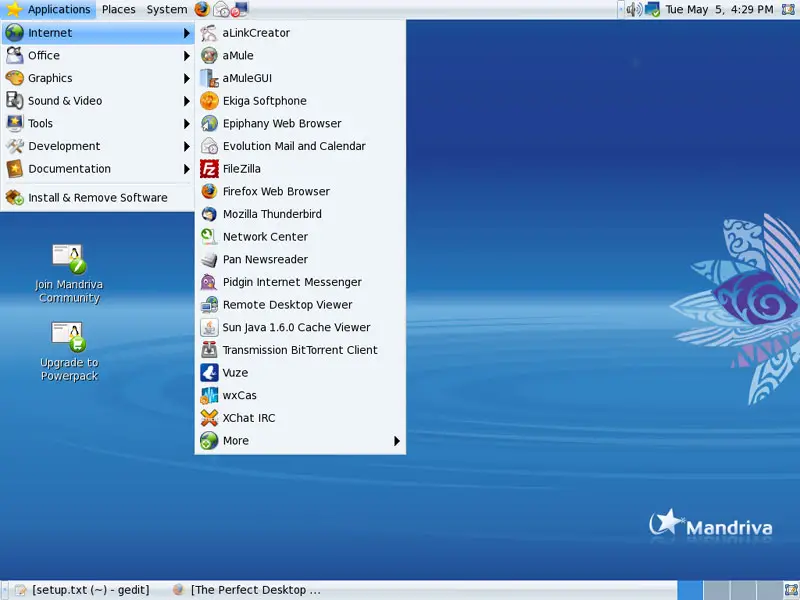Viewport: 800px width, 600px height.
Task: Launch aLinkCreator from the Internet menu
Action: pyautogui.click(x=300, y=33)
